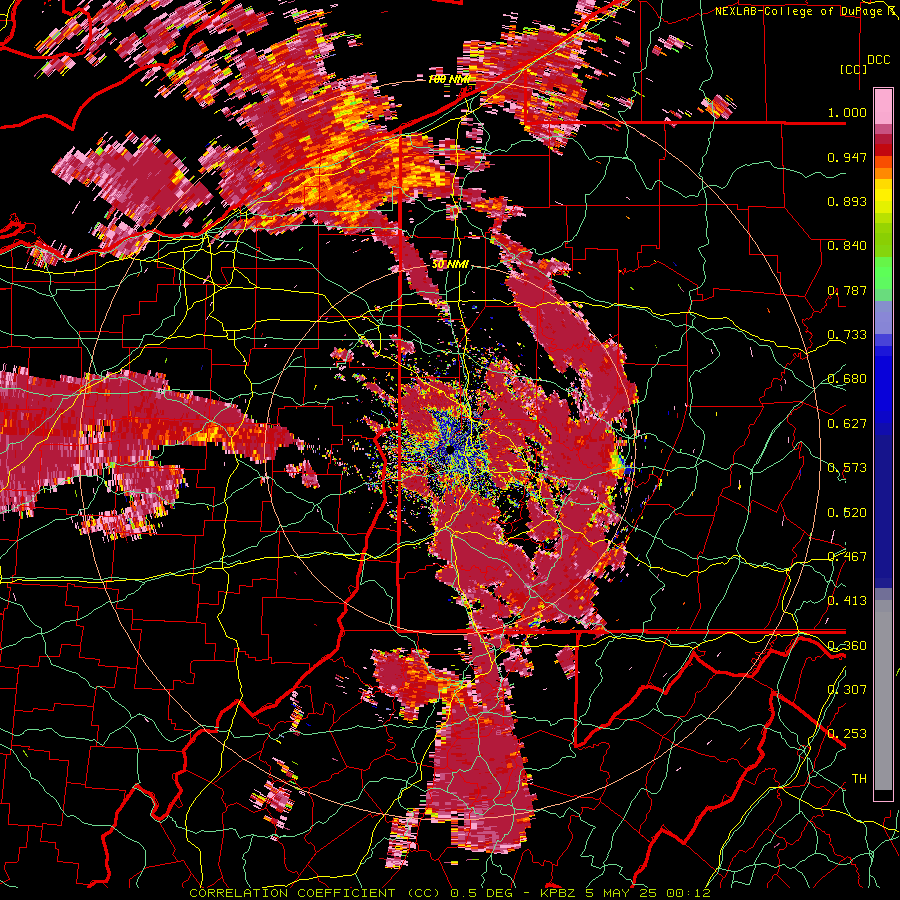Click the KPBZ station identifier in caption
900x900 pixels.
(560, 893)
